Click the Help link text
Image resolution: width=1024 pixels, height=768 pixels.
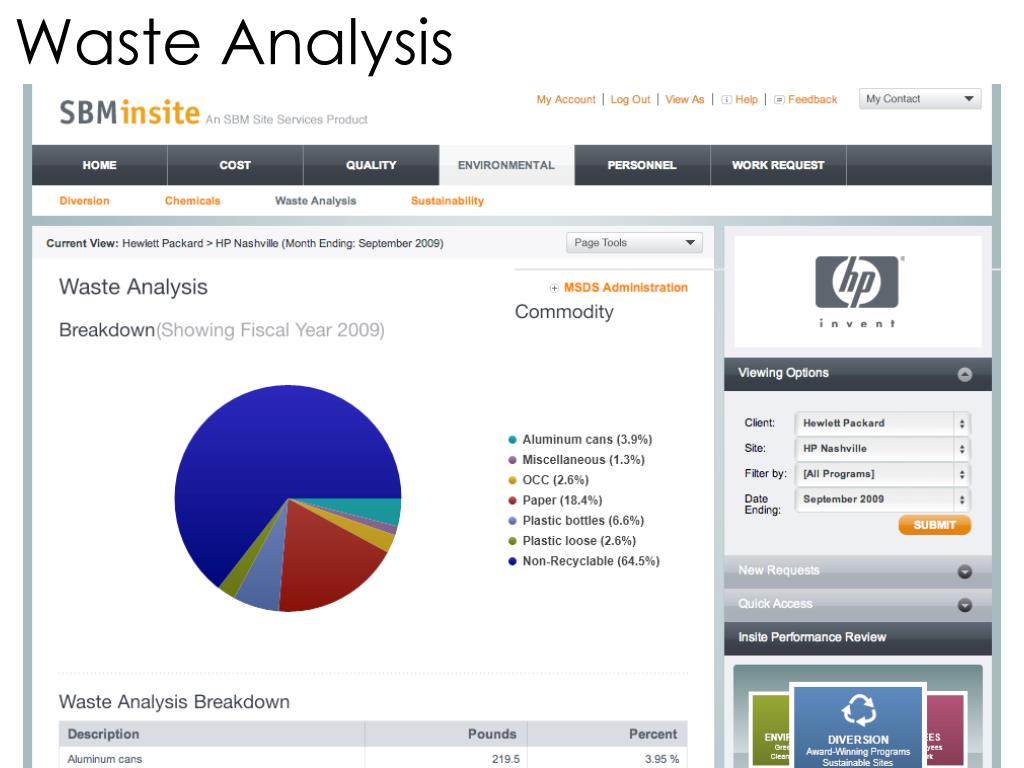746,99
